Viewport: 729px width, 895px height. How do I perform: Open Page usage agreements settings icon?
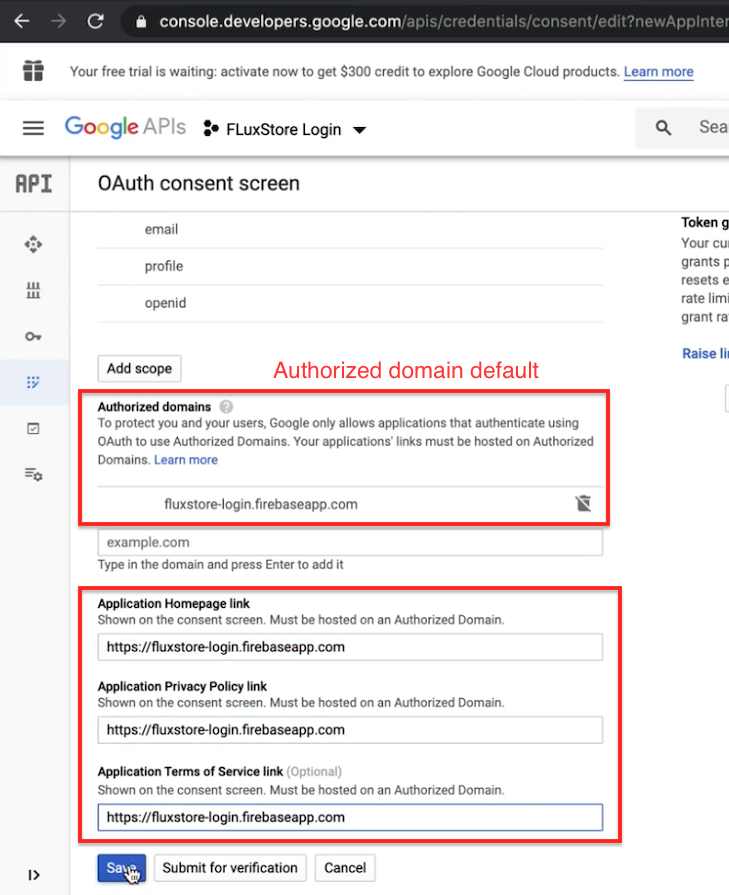(x=33, y=474)
